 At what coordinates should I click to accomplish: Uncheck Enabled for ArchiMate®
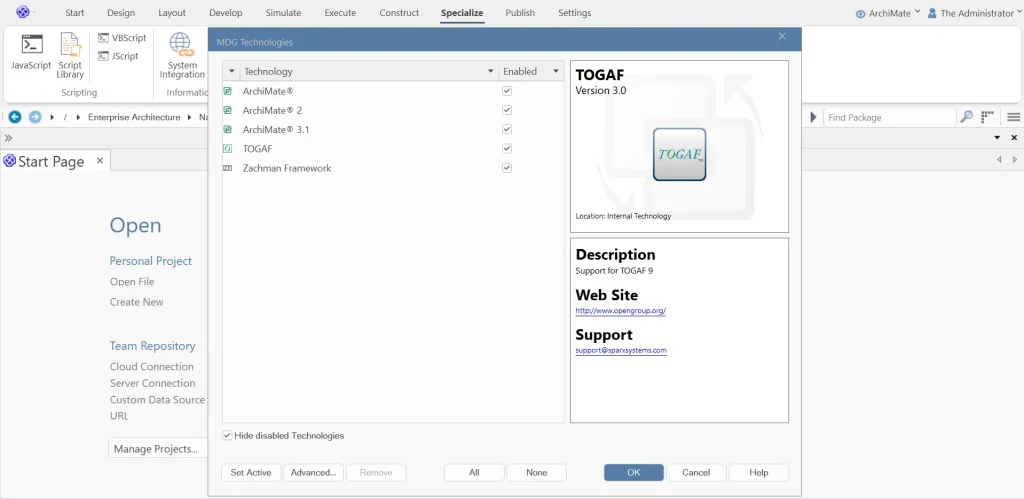click(x=507, y=91)
